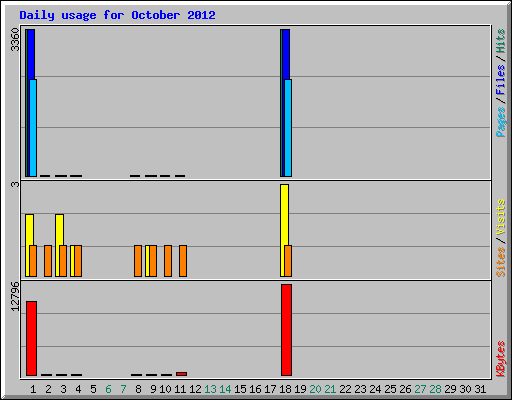
Task: Click day label 5 on the x-axis
Action: tap(93, 389)
